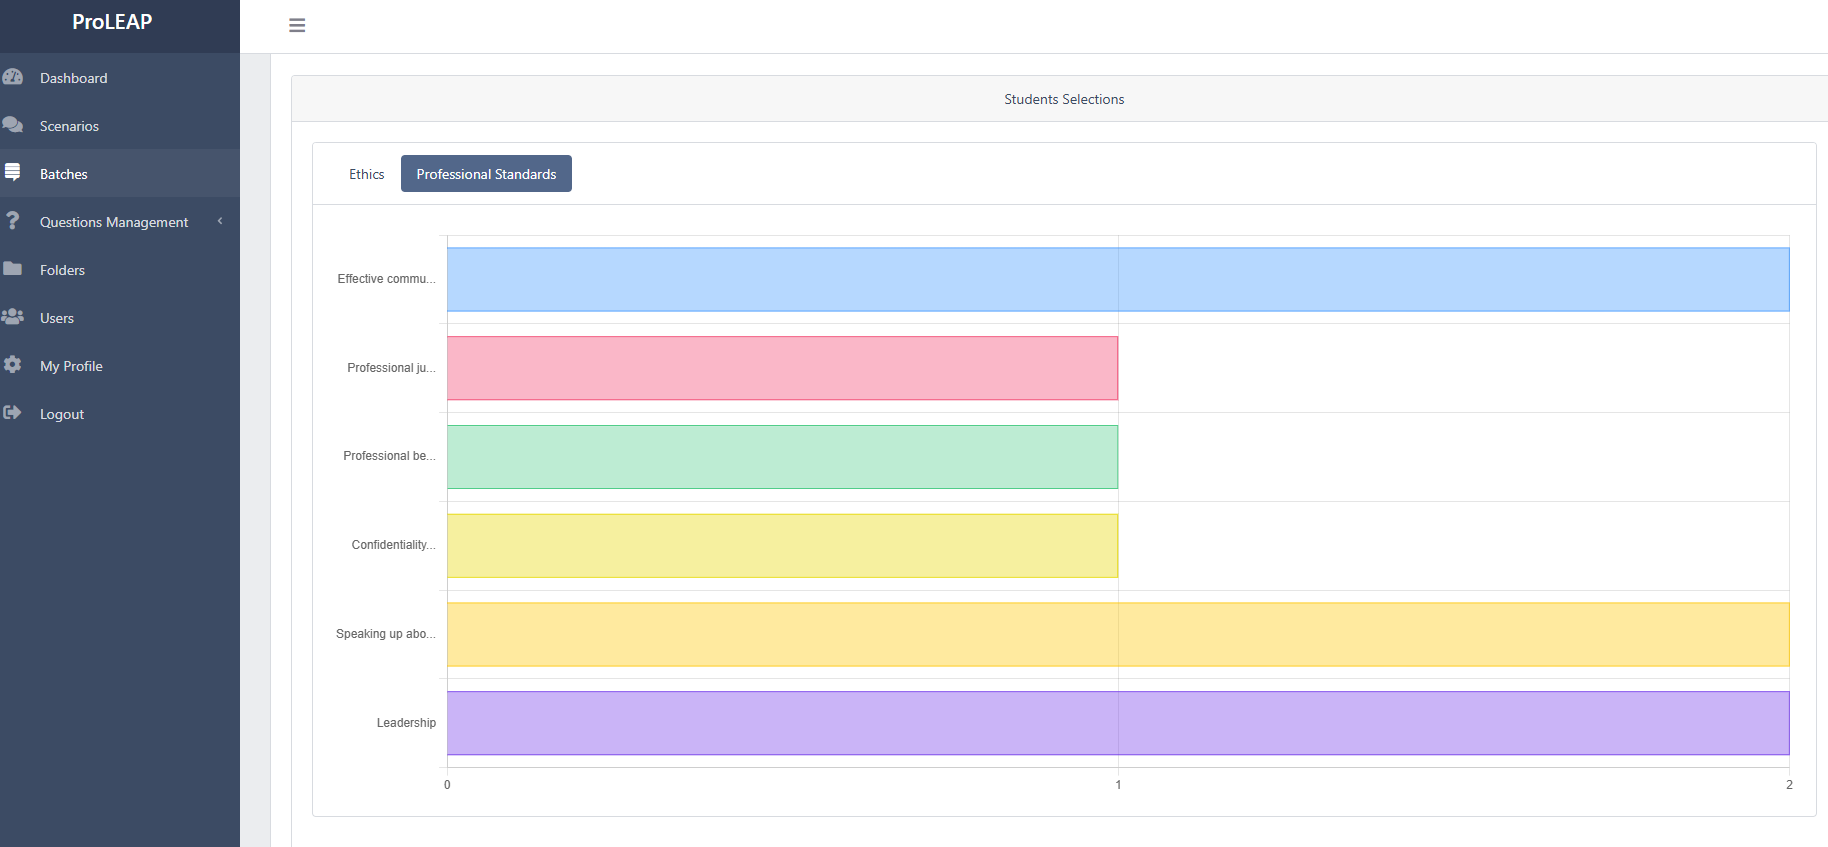Click the 'Effective commu...' axis label

[x=386, y=279]
